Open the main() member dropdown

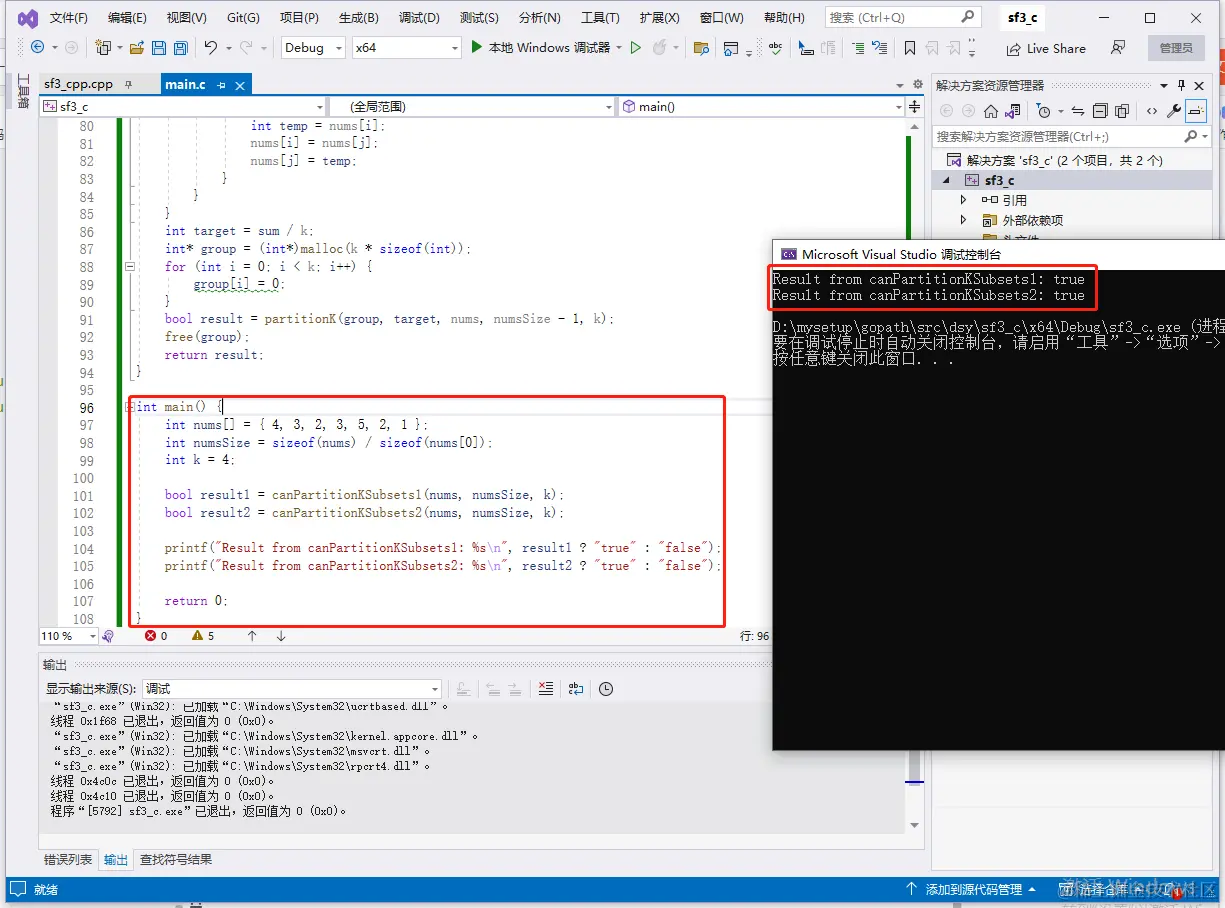coord(761,106)
